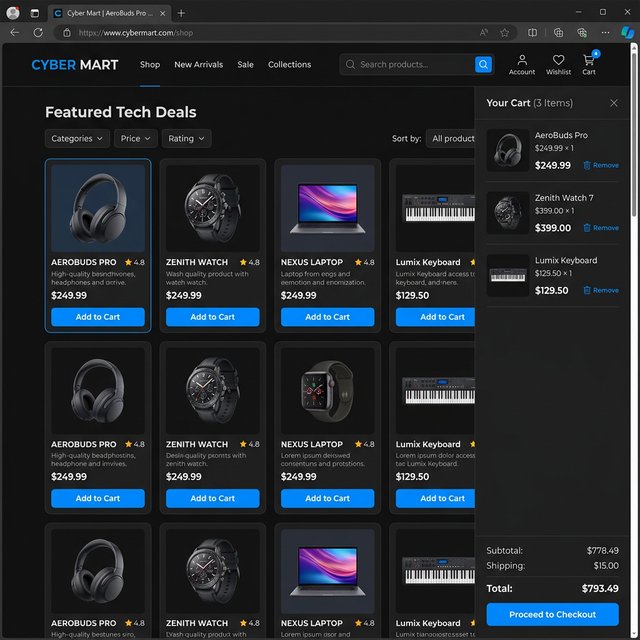Remove Lumix Keyboard from cart
The height and width of the screenshot is (640, 640).
(x=601, y=290)
